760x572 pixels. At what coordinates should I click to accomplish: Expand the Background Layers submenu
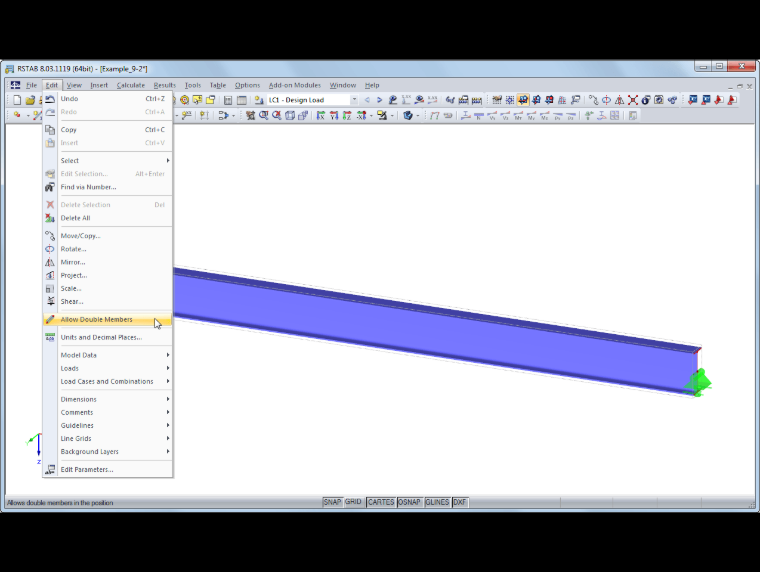click(108, 452)
